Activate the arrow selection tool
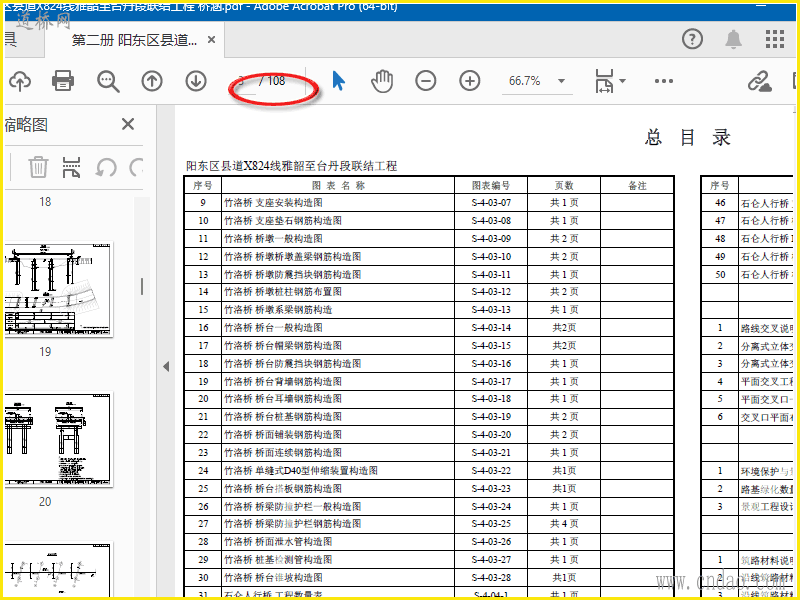 pos(338,81)
